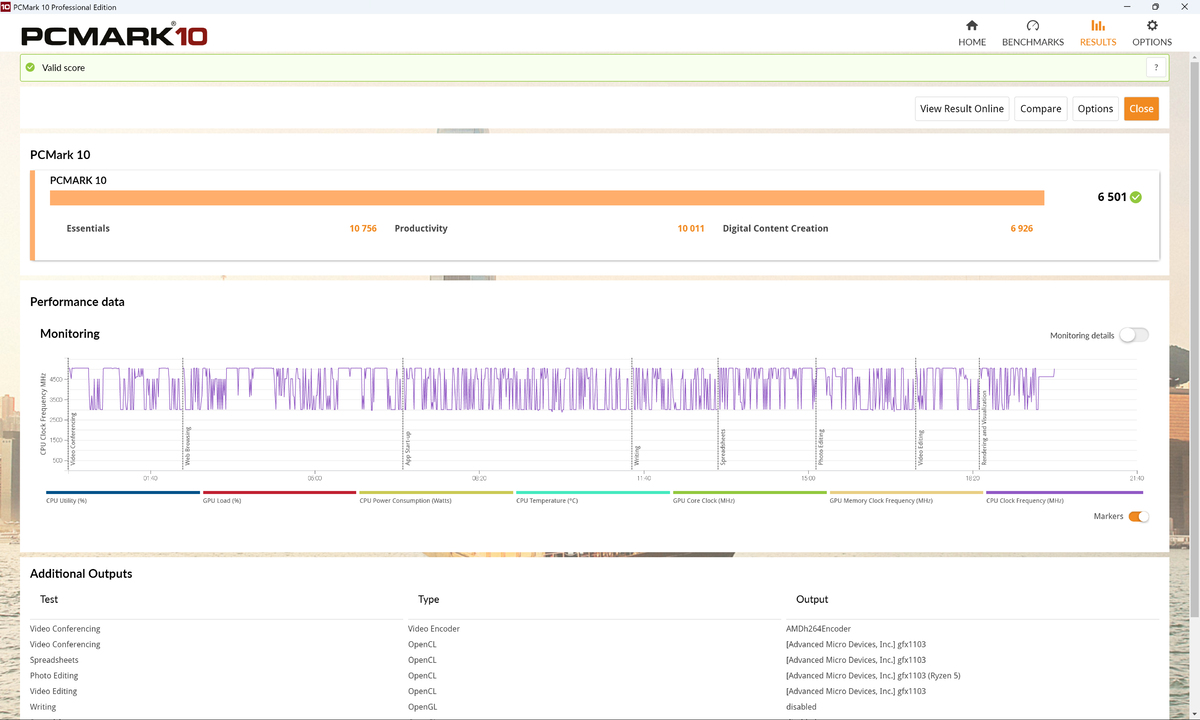
Task: Click the green check beside score 6 501
Action: click(x=1135, y=197)
